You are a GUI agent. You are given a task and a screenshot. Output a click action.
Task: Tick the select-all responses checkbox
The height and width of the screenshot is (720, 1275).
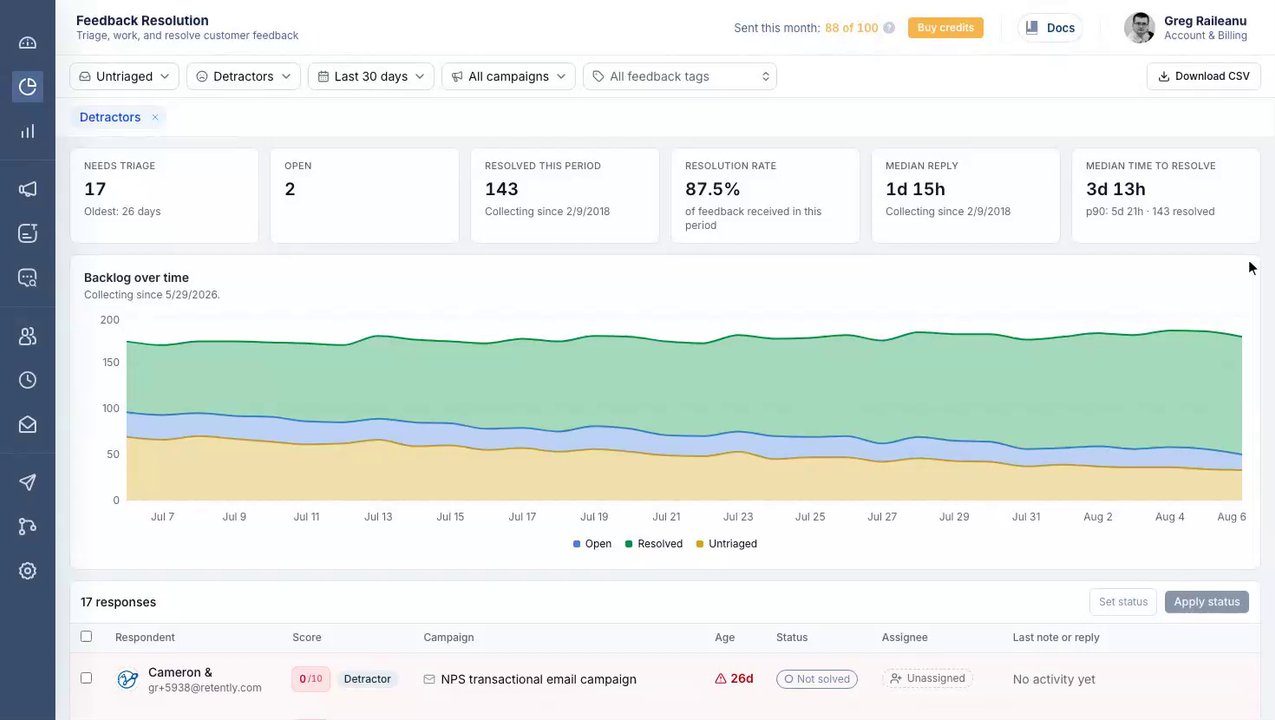click(86, 636)
